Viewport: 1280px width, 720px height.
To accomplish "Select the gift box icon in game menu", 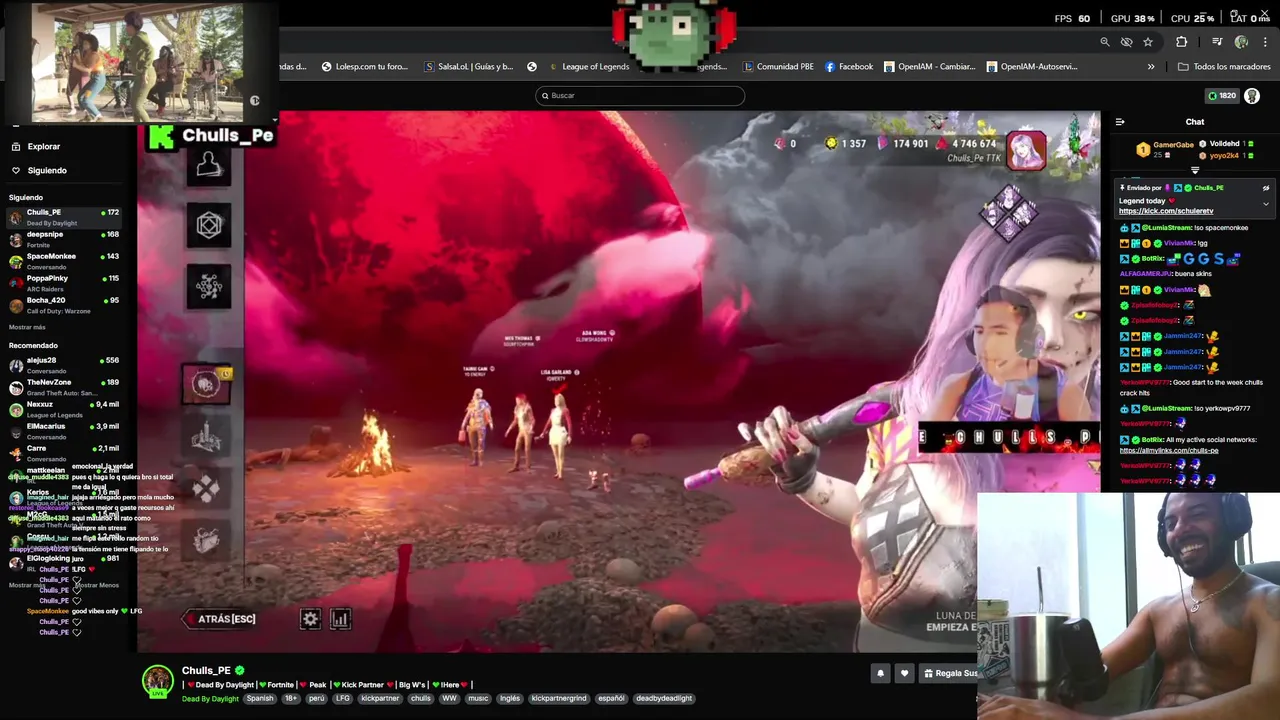I will (206, 540).
